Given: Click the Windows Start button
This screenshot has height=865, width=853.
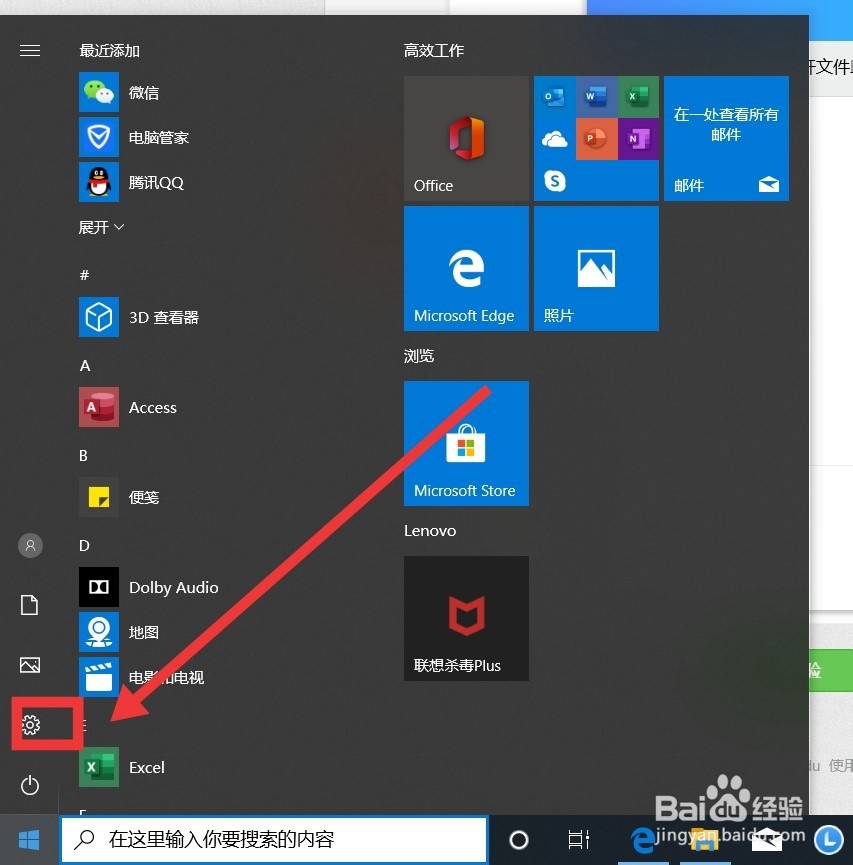Looking at the screenshot, I should [x=29, y=840].
